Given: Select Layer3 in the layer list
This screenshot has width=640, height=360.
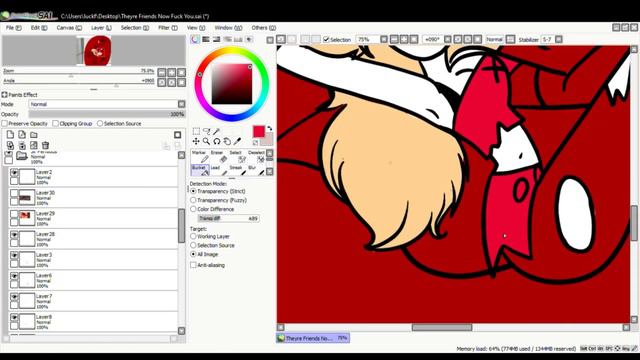Looking at the screenshot, I should (x=93, y=260).
